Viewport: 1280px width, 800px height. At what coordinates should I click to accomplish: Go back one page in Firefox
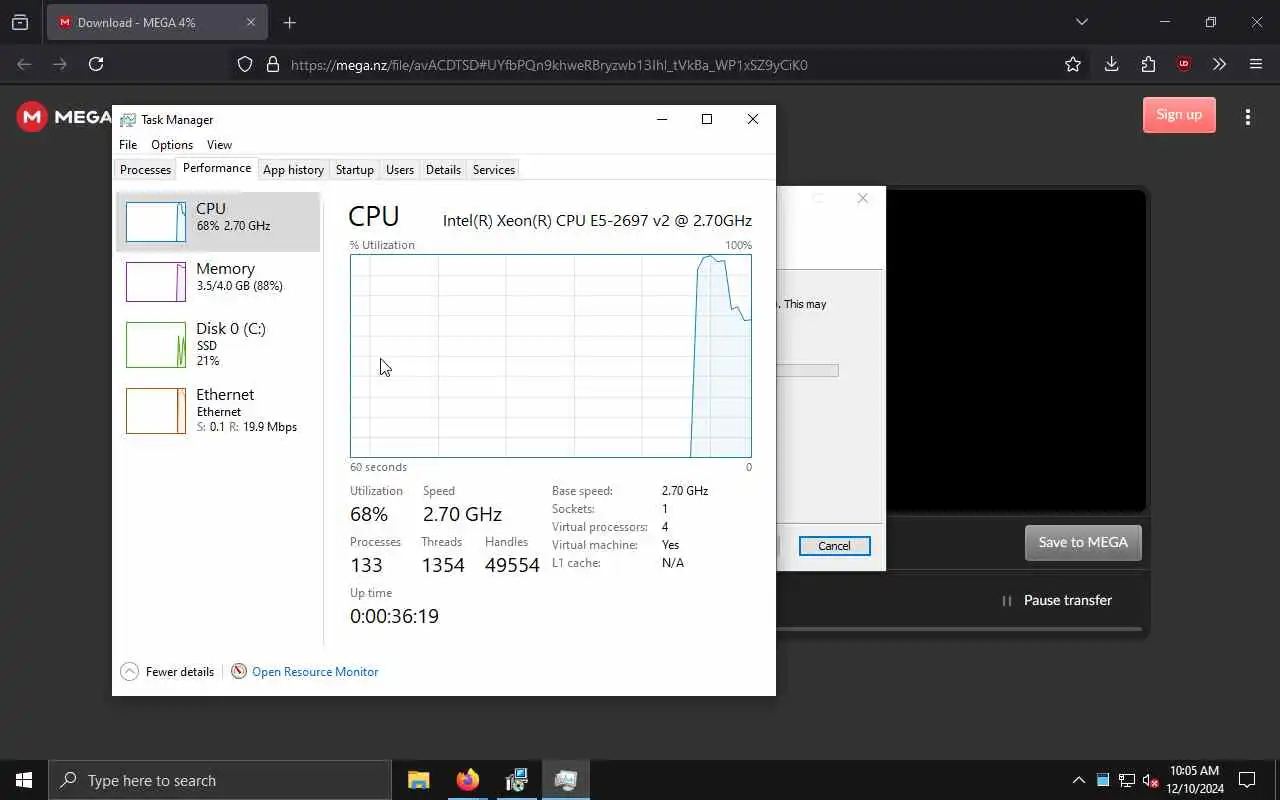24,64
